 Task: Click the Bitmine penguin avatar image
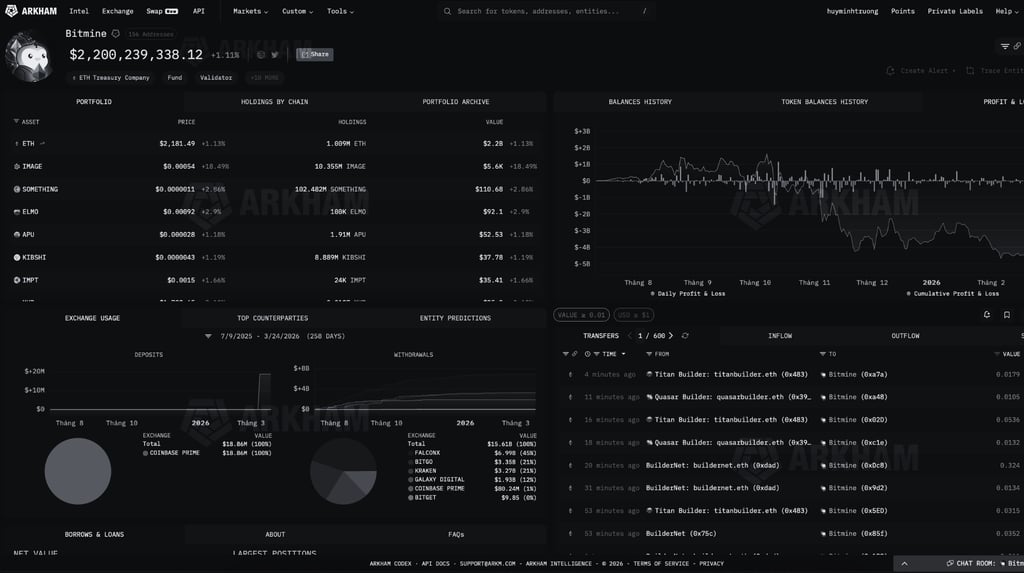pyautogui.click(x=28, y=58)
